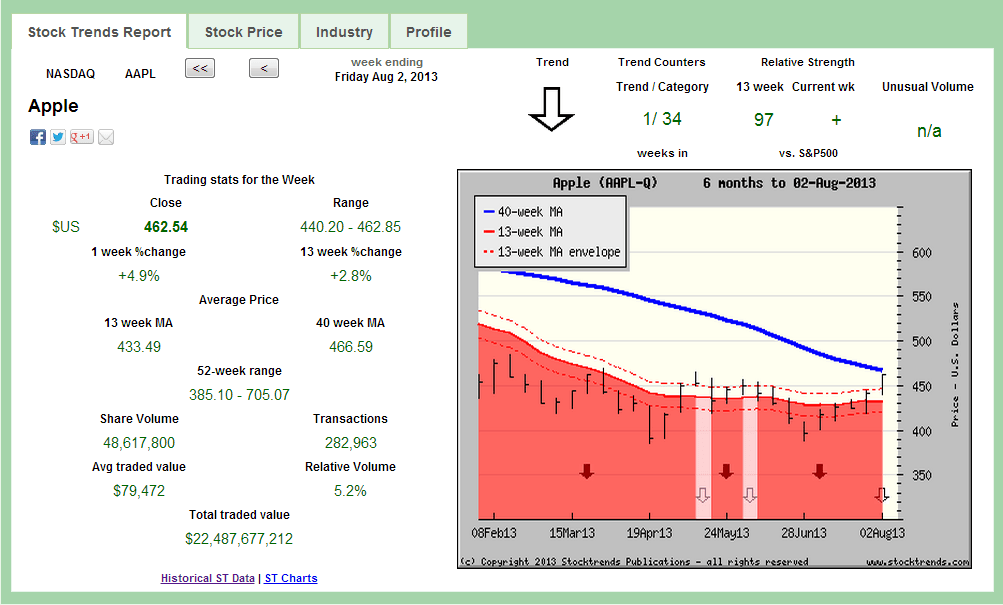Select the weekly range 440.20 - 462.85

click(x=351, y=227)
